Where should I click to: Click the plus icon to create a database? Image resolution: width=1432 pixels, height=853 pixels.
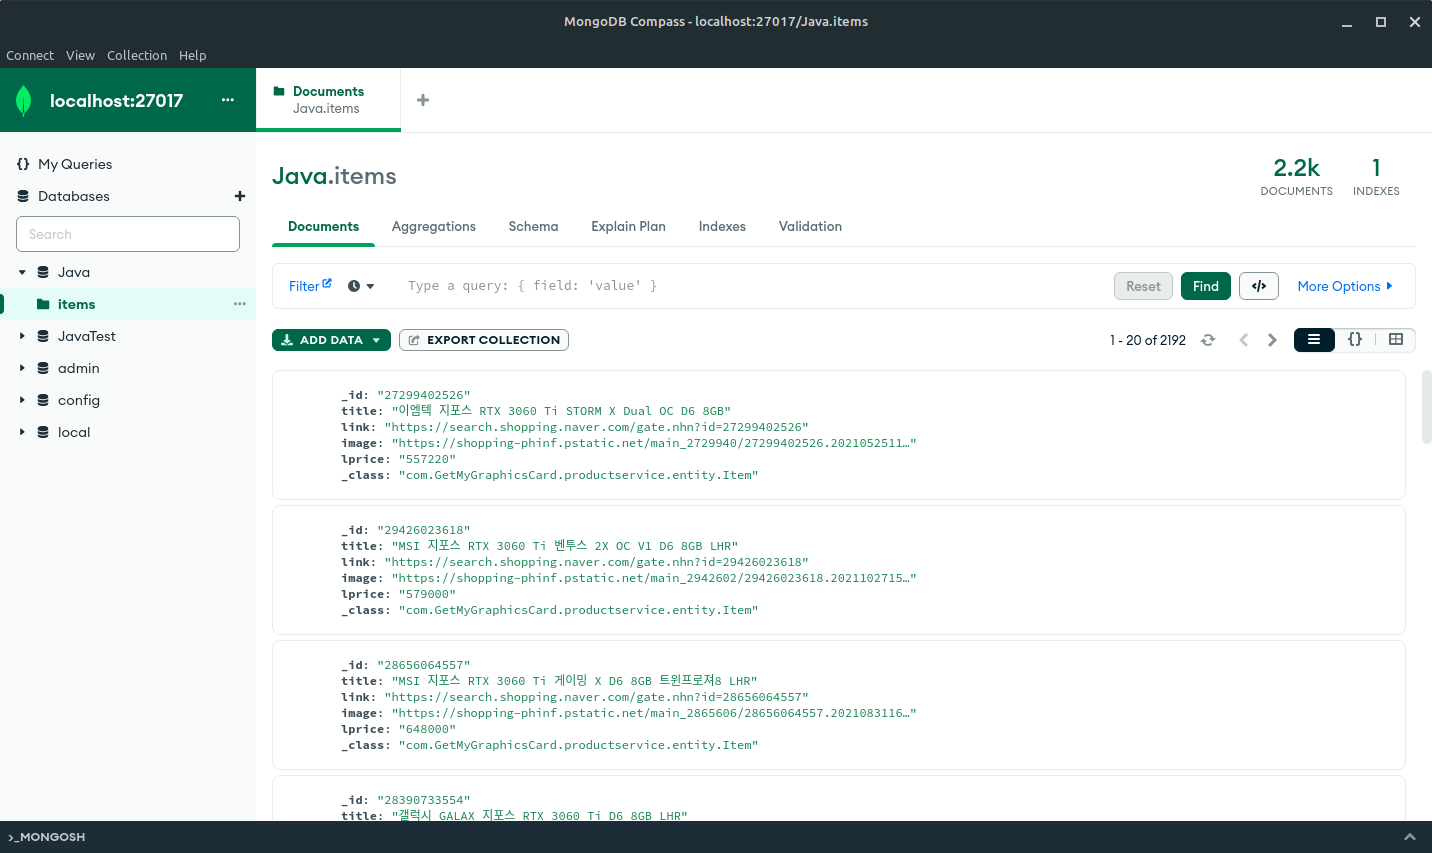point(240,196)
